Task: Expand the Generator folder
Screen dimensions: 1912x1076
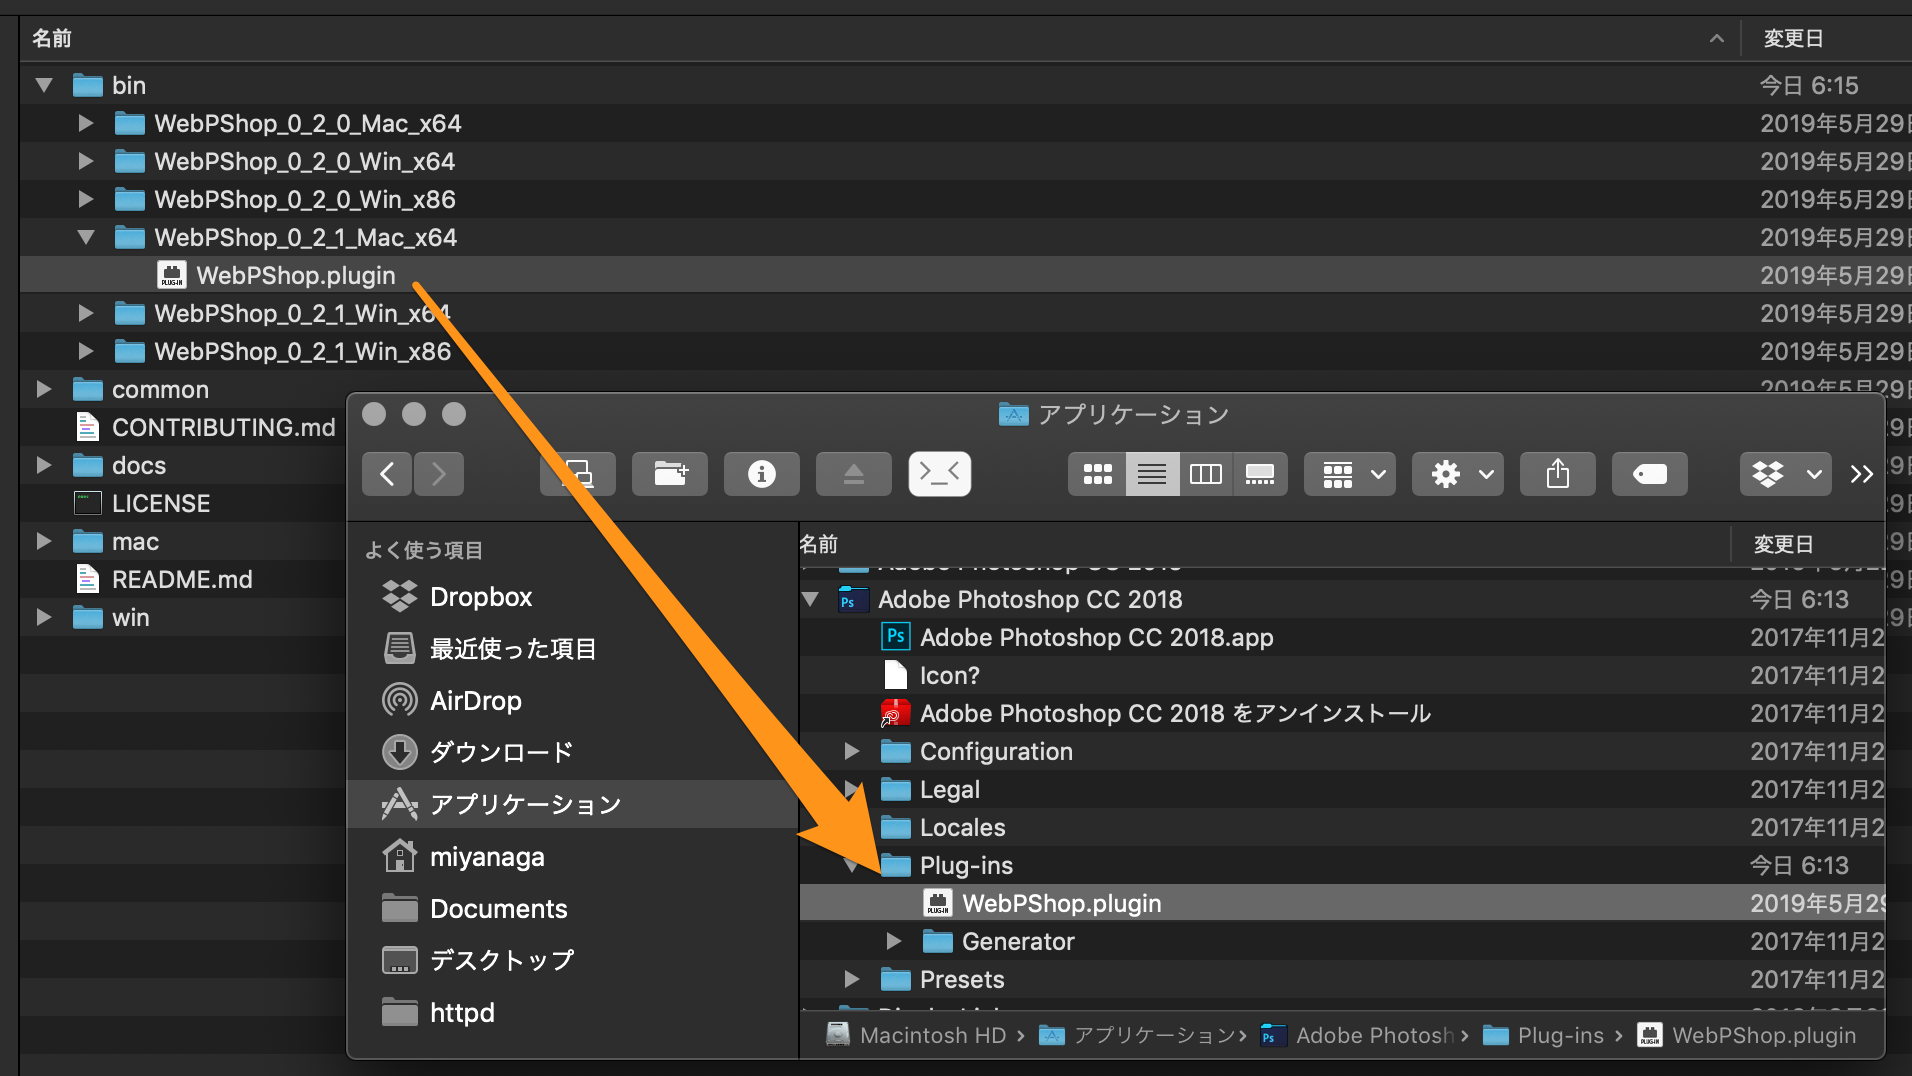Action: (894, 941)
